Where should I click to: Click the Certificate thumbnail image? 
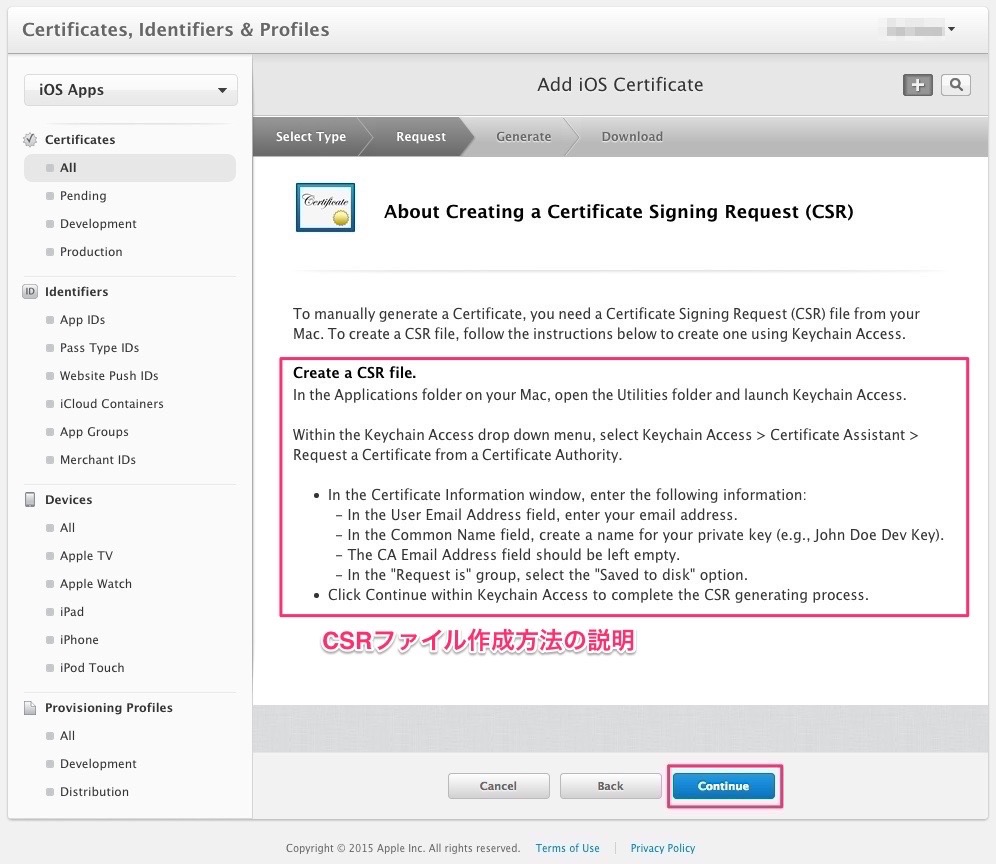(325, 207)
